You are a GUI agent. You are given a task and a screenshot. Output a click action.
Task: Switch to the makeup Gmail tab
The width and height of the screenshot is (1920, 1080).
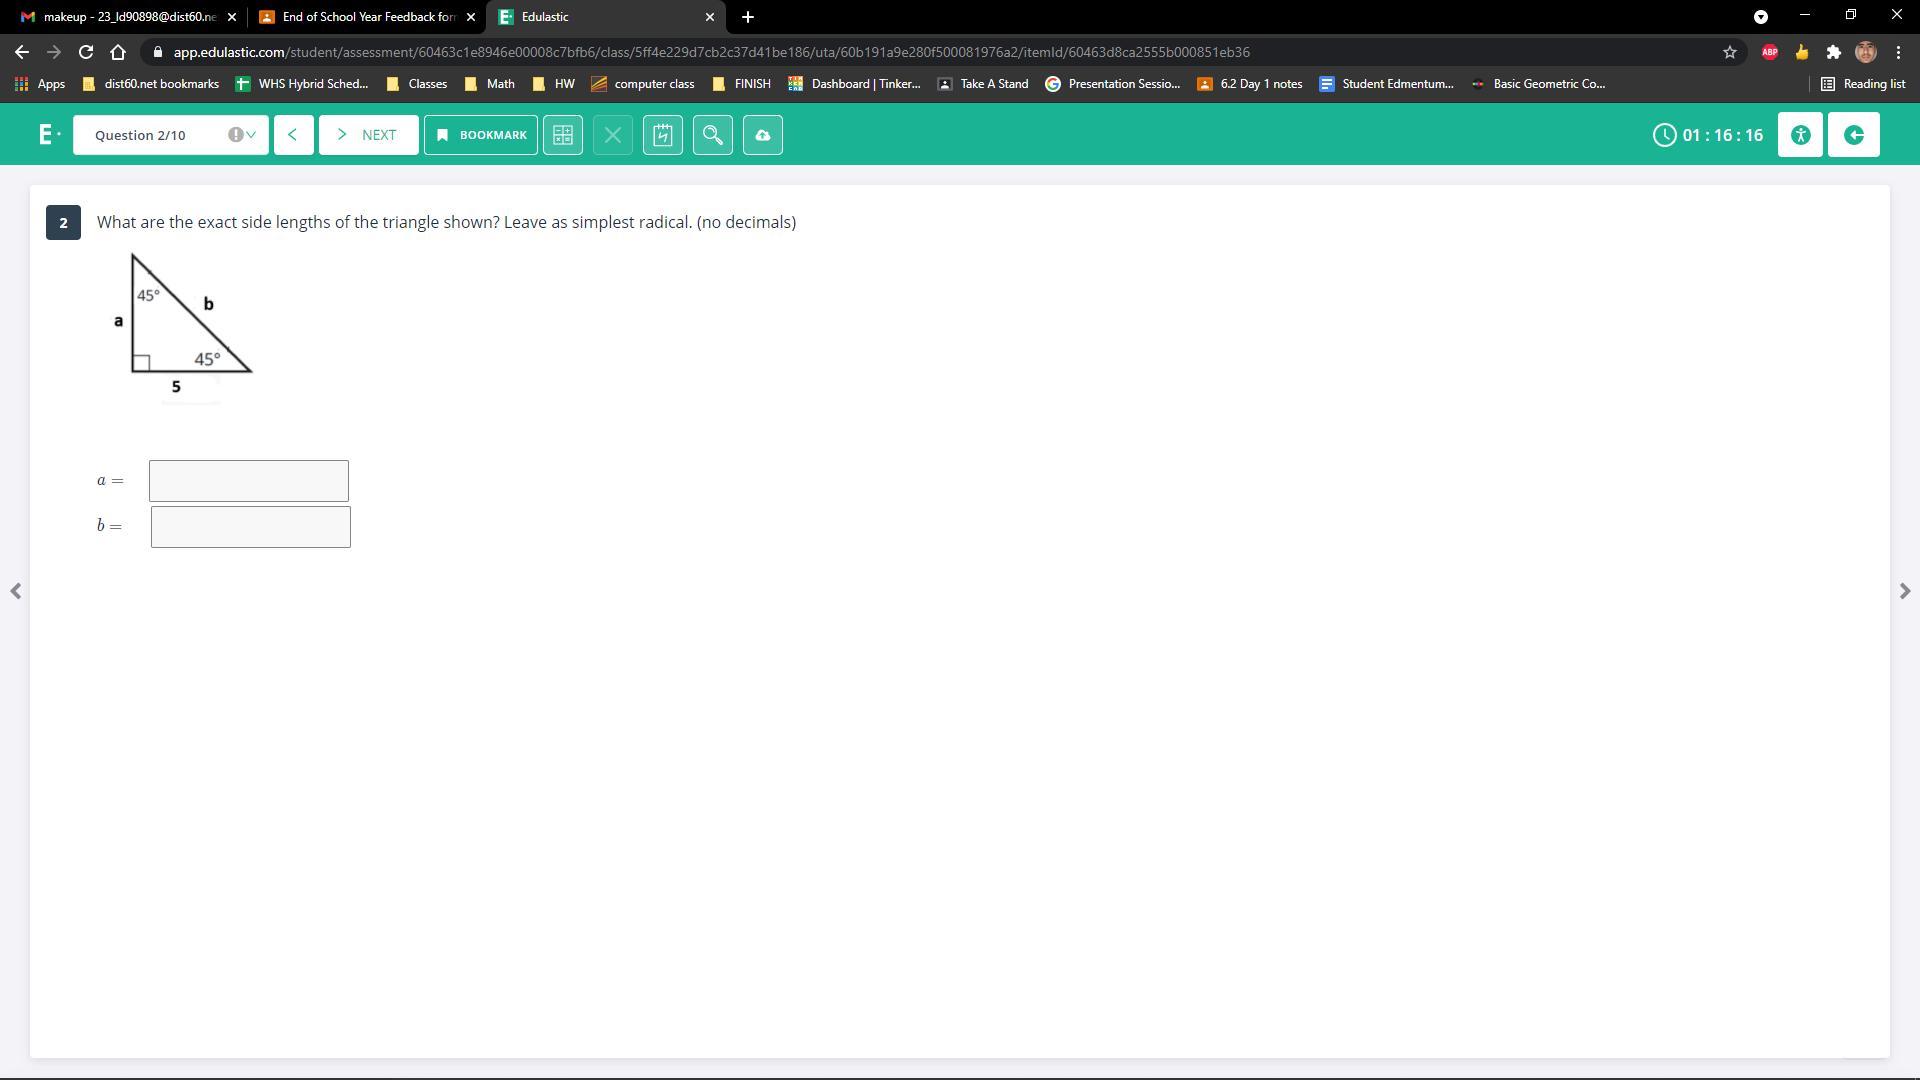coord(120,17)
